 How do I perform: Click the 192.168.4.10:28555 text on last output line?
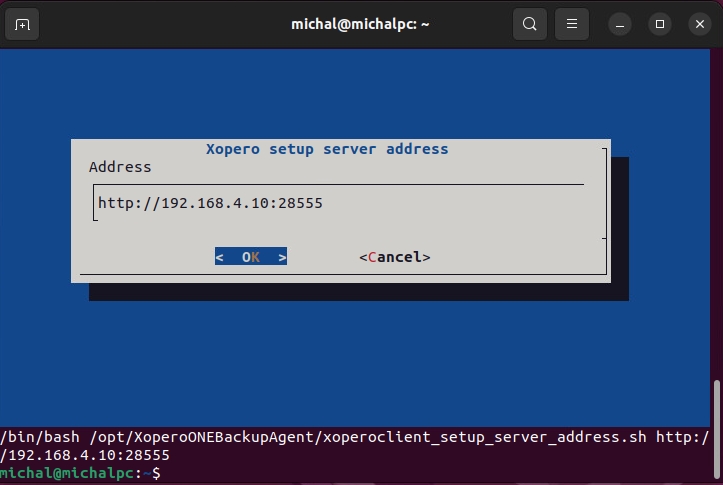point(88,455)
